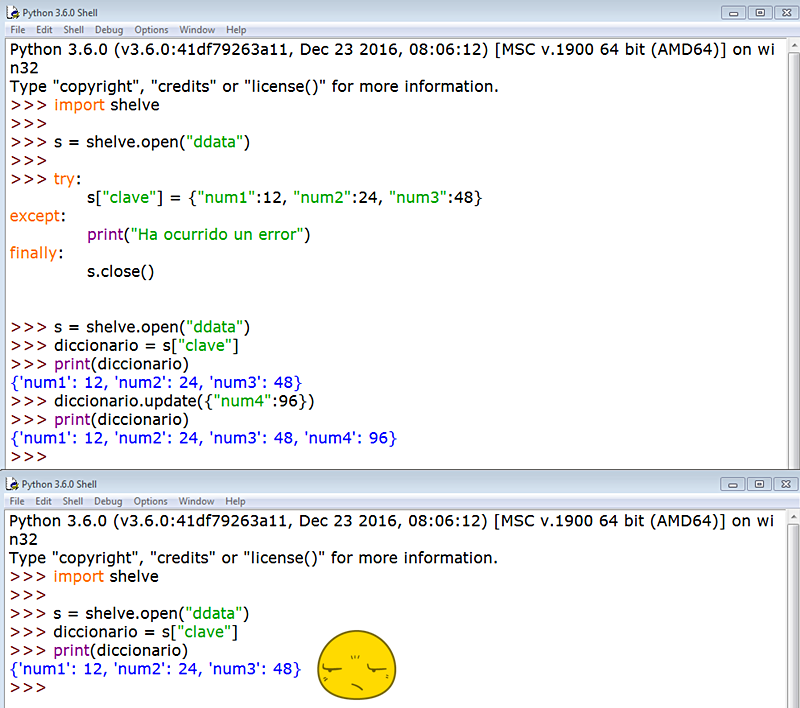Click output dict containing 'num4': 96
Image resolution: width=800 pixels, height=708 pixels.
point(204,438)
